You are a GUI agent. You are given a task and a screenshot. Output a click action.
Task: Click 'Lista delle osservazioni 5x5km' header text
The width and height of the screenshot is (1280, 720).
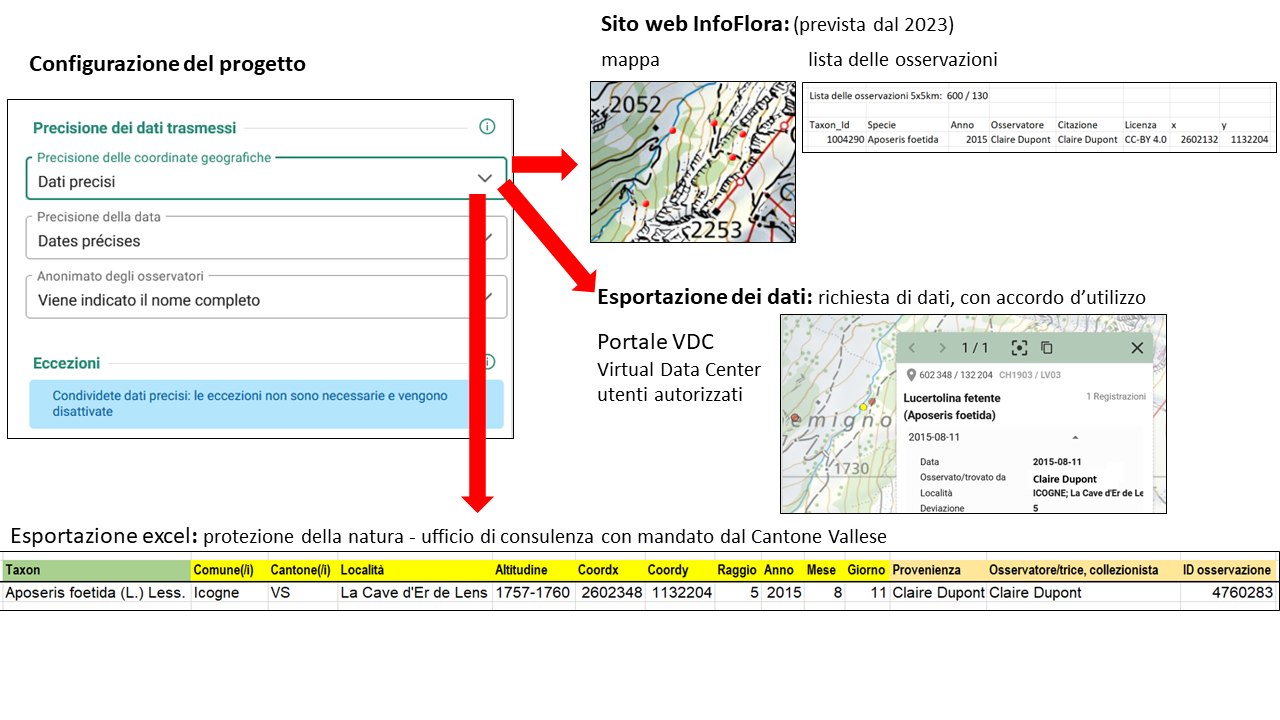tap(875, 95)
